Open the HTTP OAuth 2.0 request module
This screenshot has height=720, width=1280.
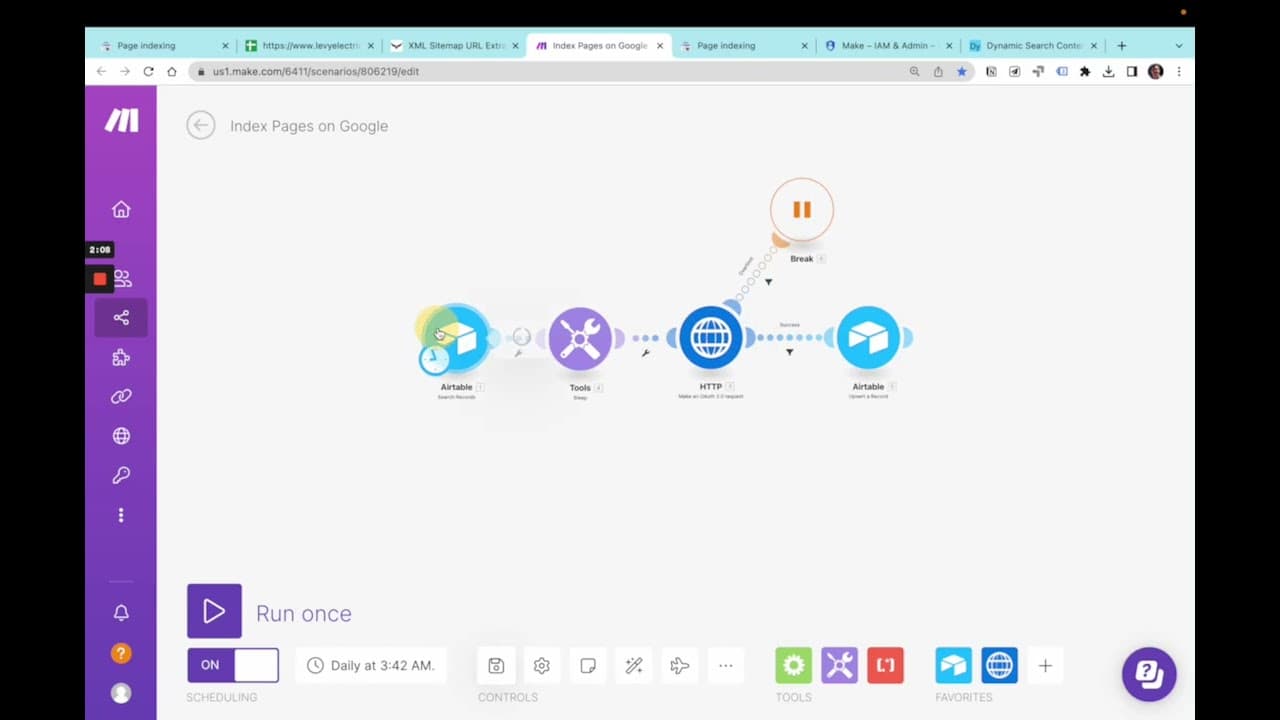coord(710,337)
